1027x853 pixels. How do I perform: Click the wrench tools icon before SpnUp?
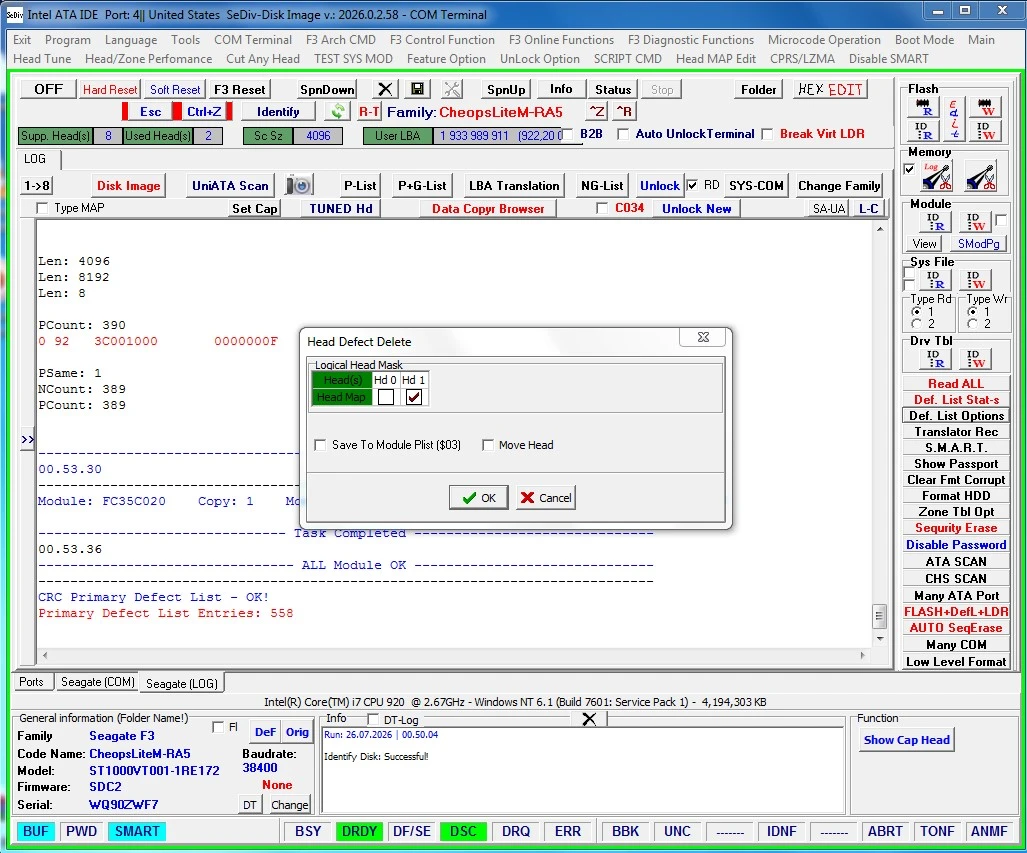(x=452, y=89)
